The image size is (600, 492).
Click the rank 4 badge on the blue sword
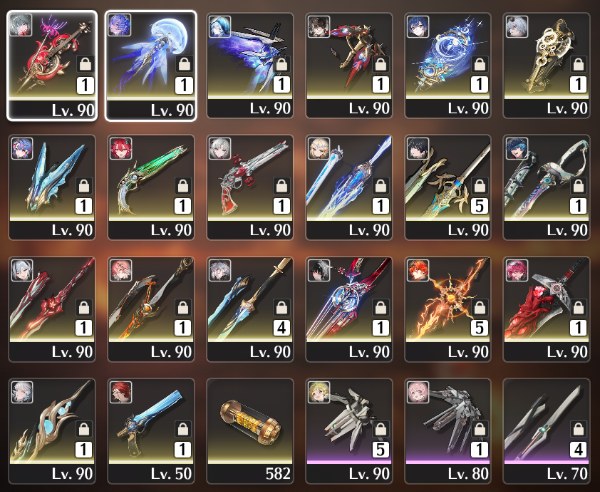coord(282,328)
